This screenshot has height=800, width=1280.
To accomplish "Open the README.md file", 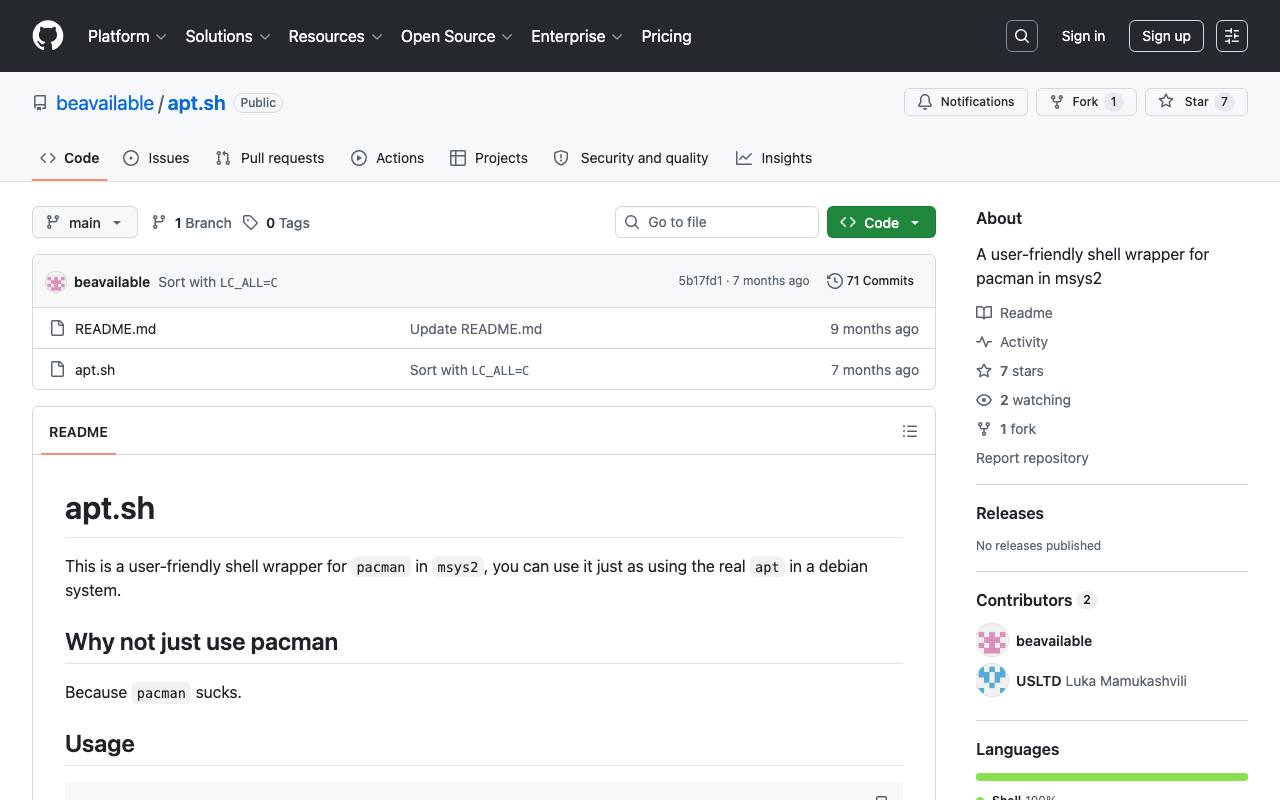I will [115, 329].
